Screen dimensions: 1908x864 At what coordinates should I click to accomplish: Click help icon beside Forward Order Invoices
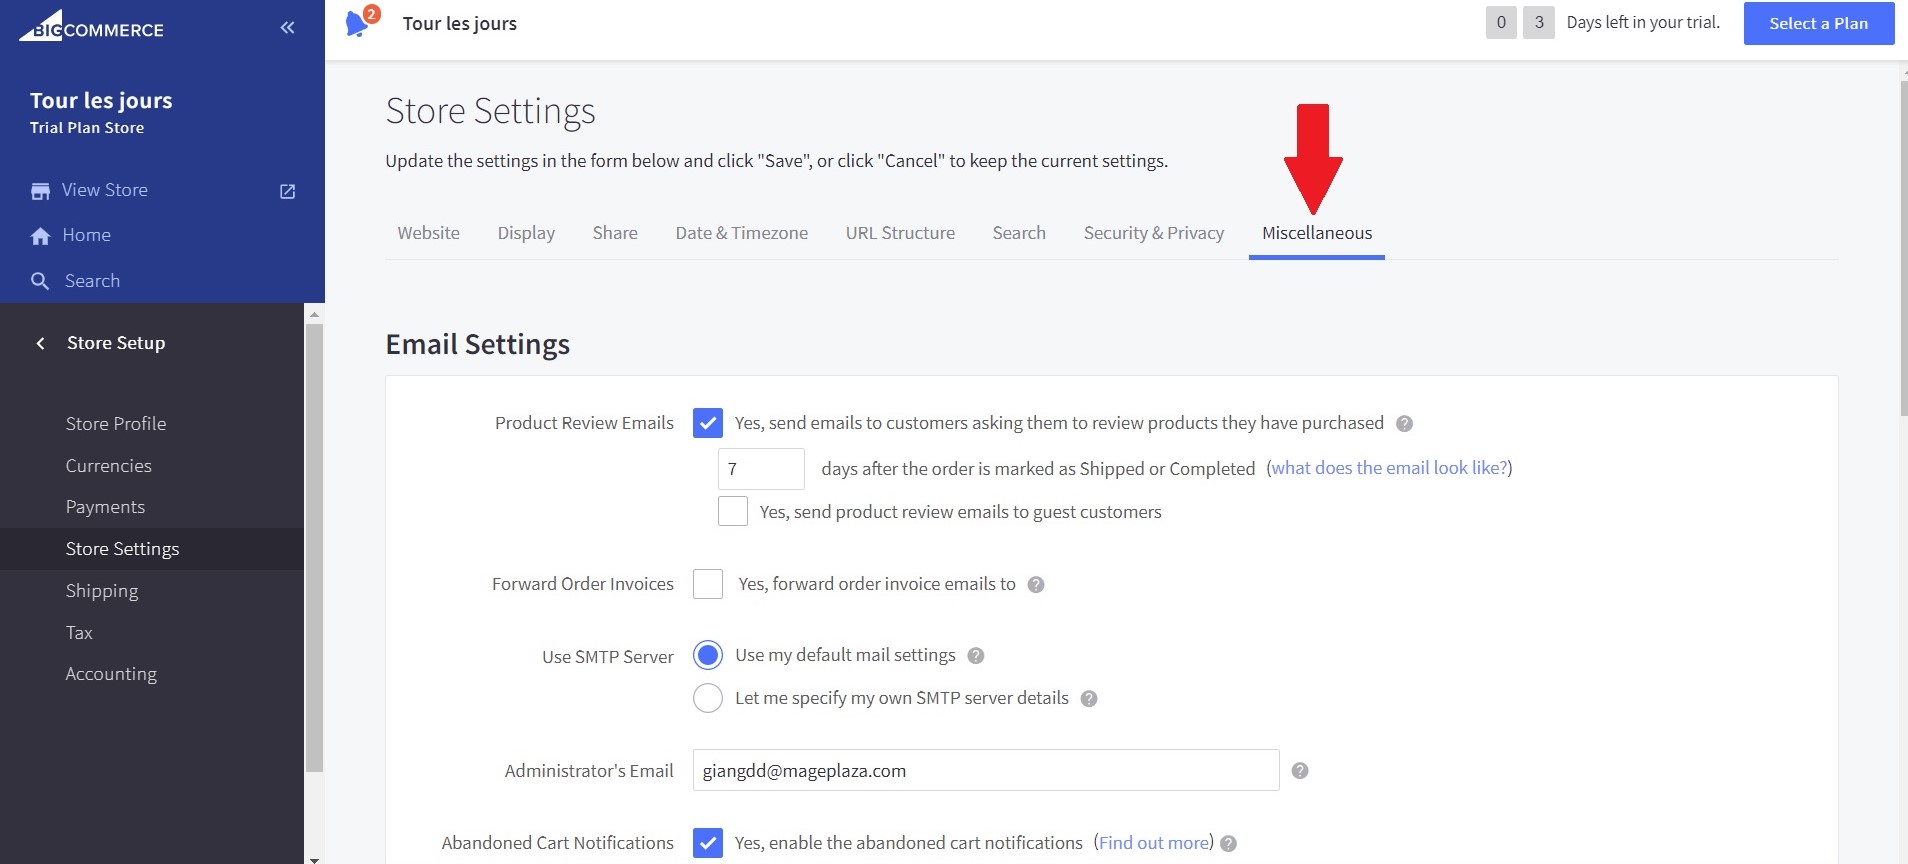1036,585
